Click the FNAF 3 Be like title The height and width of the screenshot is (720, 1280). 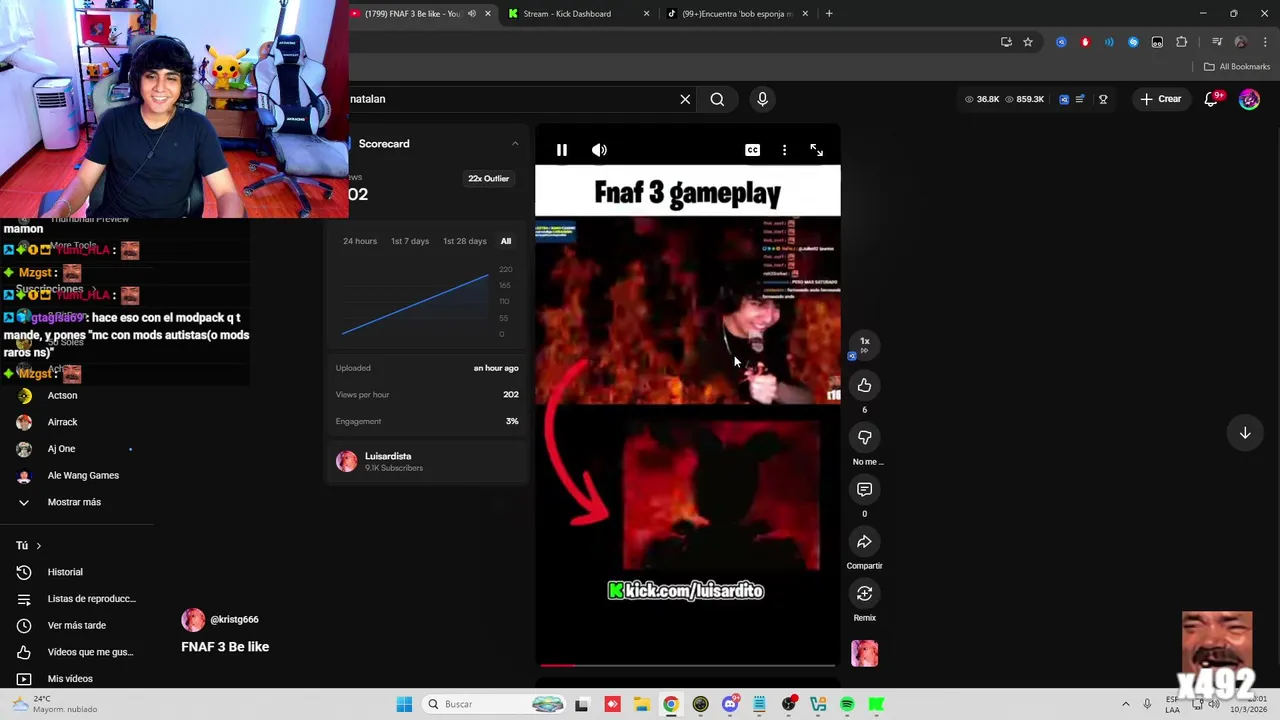coord(225,647)
